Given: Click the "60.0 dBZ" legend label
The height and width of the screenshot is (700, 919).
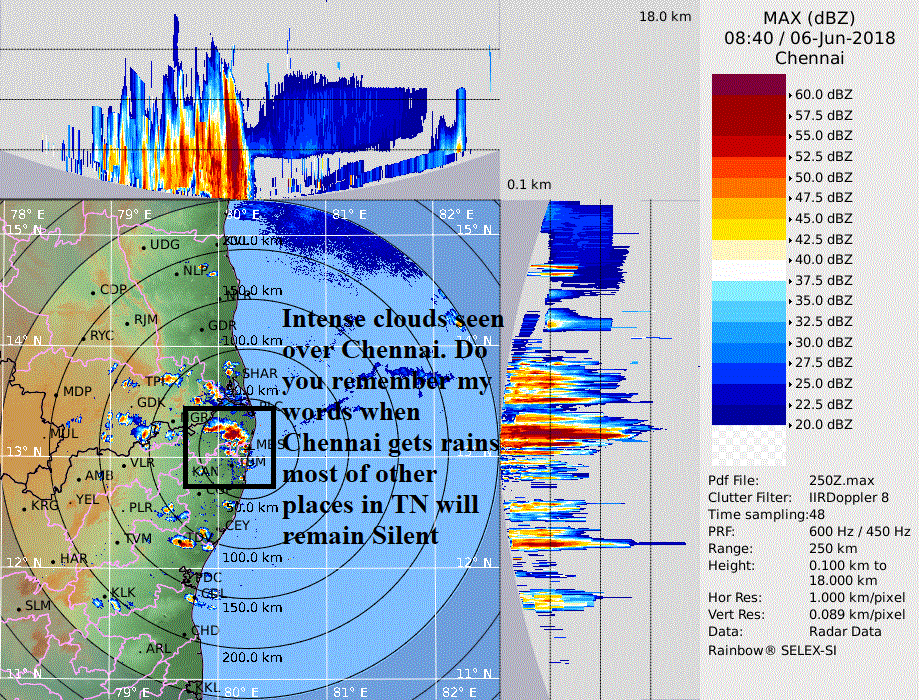Looking at the screenshot, I should pos(823,94).
